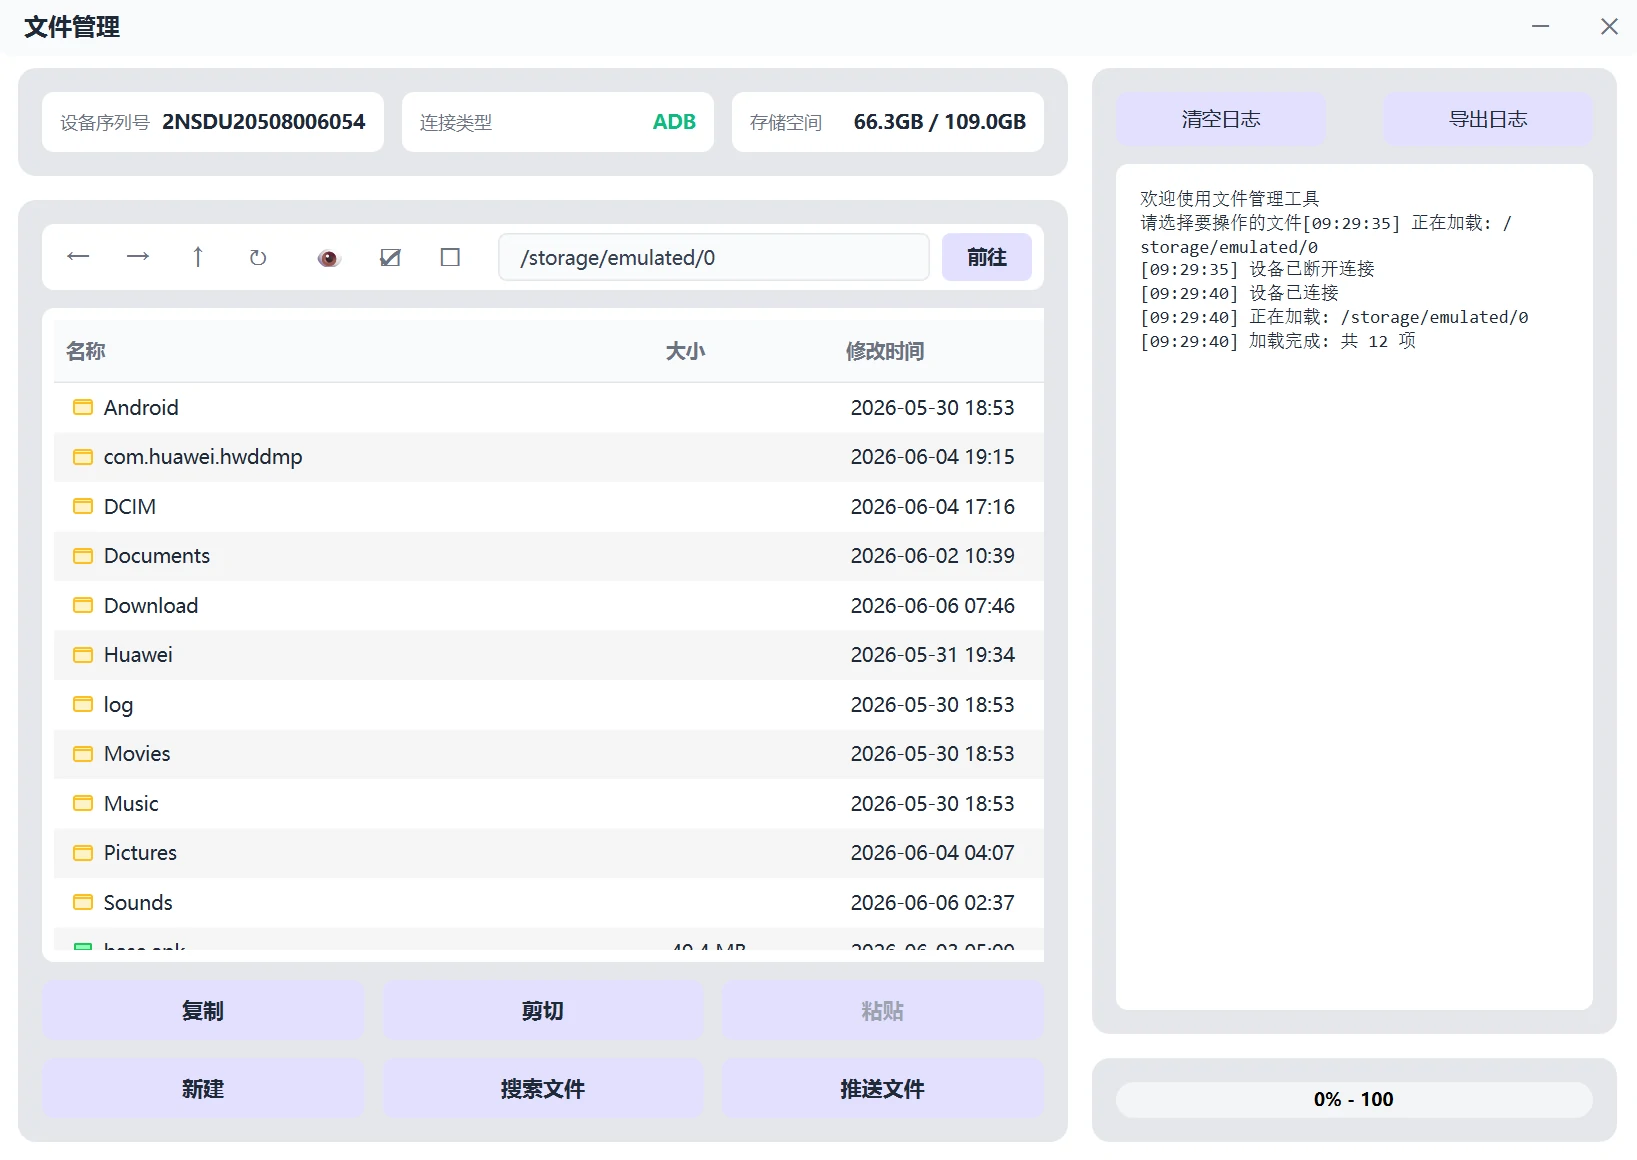The height and width of the screenshot is (1160, 1637).
Task: Click the deselect-all empty box icon
Action: [450, 257]
